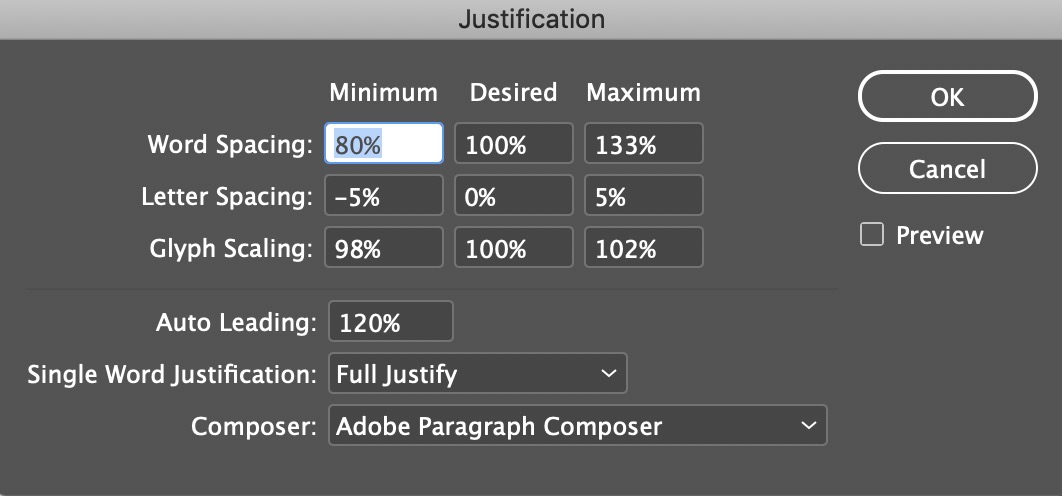
Task: Select the Word Spacing Desired field
Action: (x=514, y=144)
